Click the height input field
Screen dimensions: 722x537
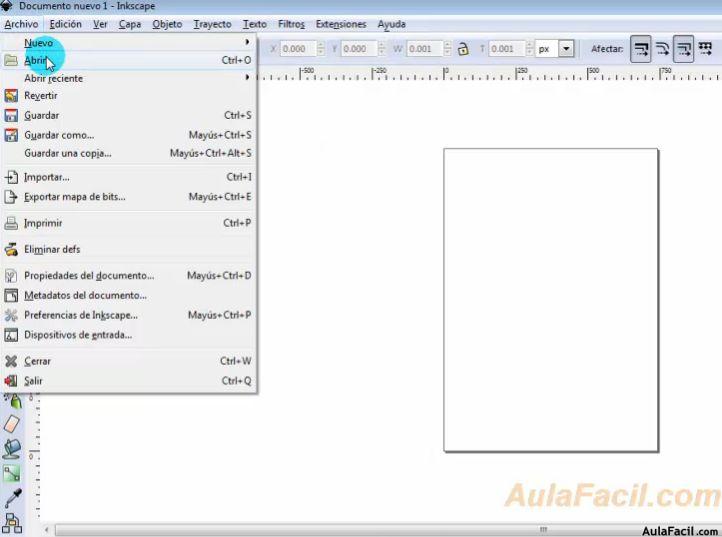coord(507,48)
